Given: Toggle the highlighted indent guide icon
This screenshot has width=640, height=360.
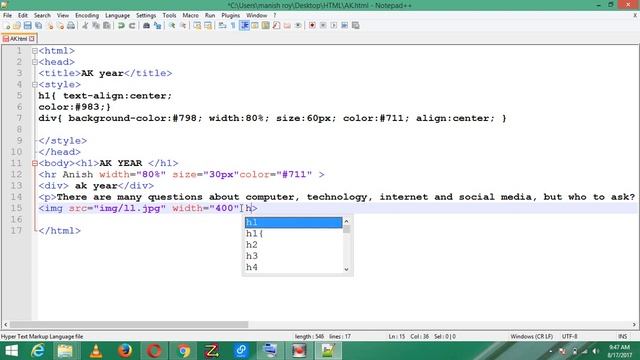Looking at the screenshot, I should (244, 25).
